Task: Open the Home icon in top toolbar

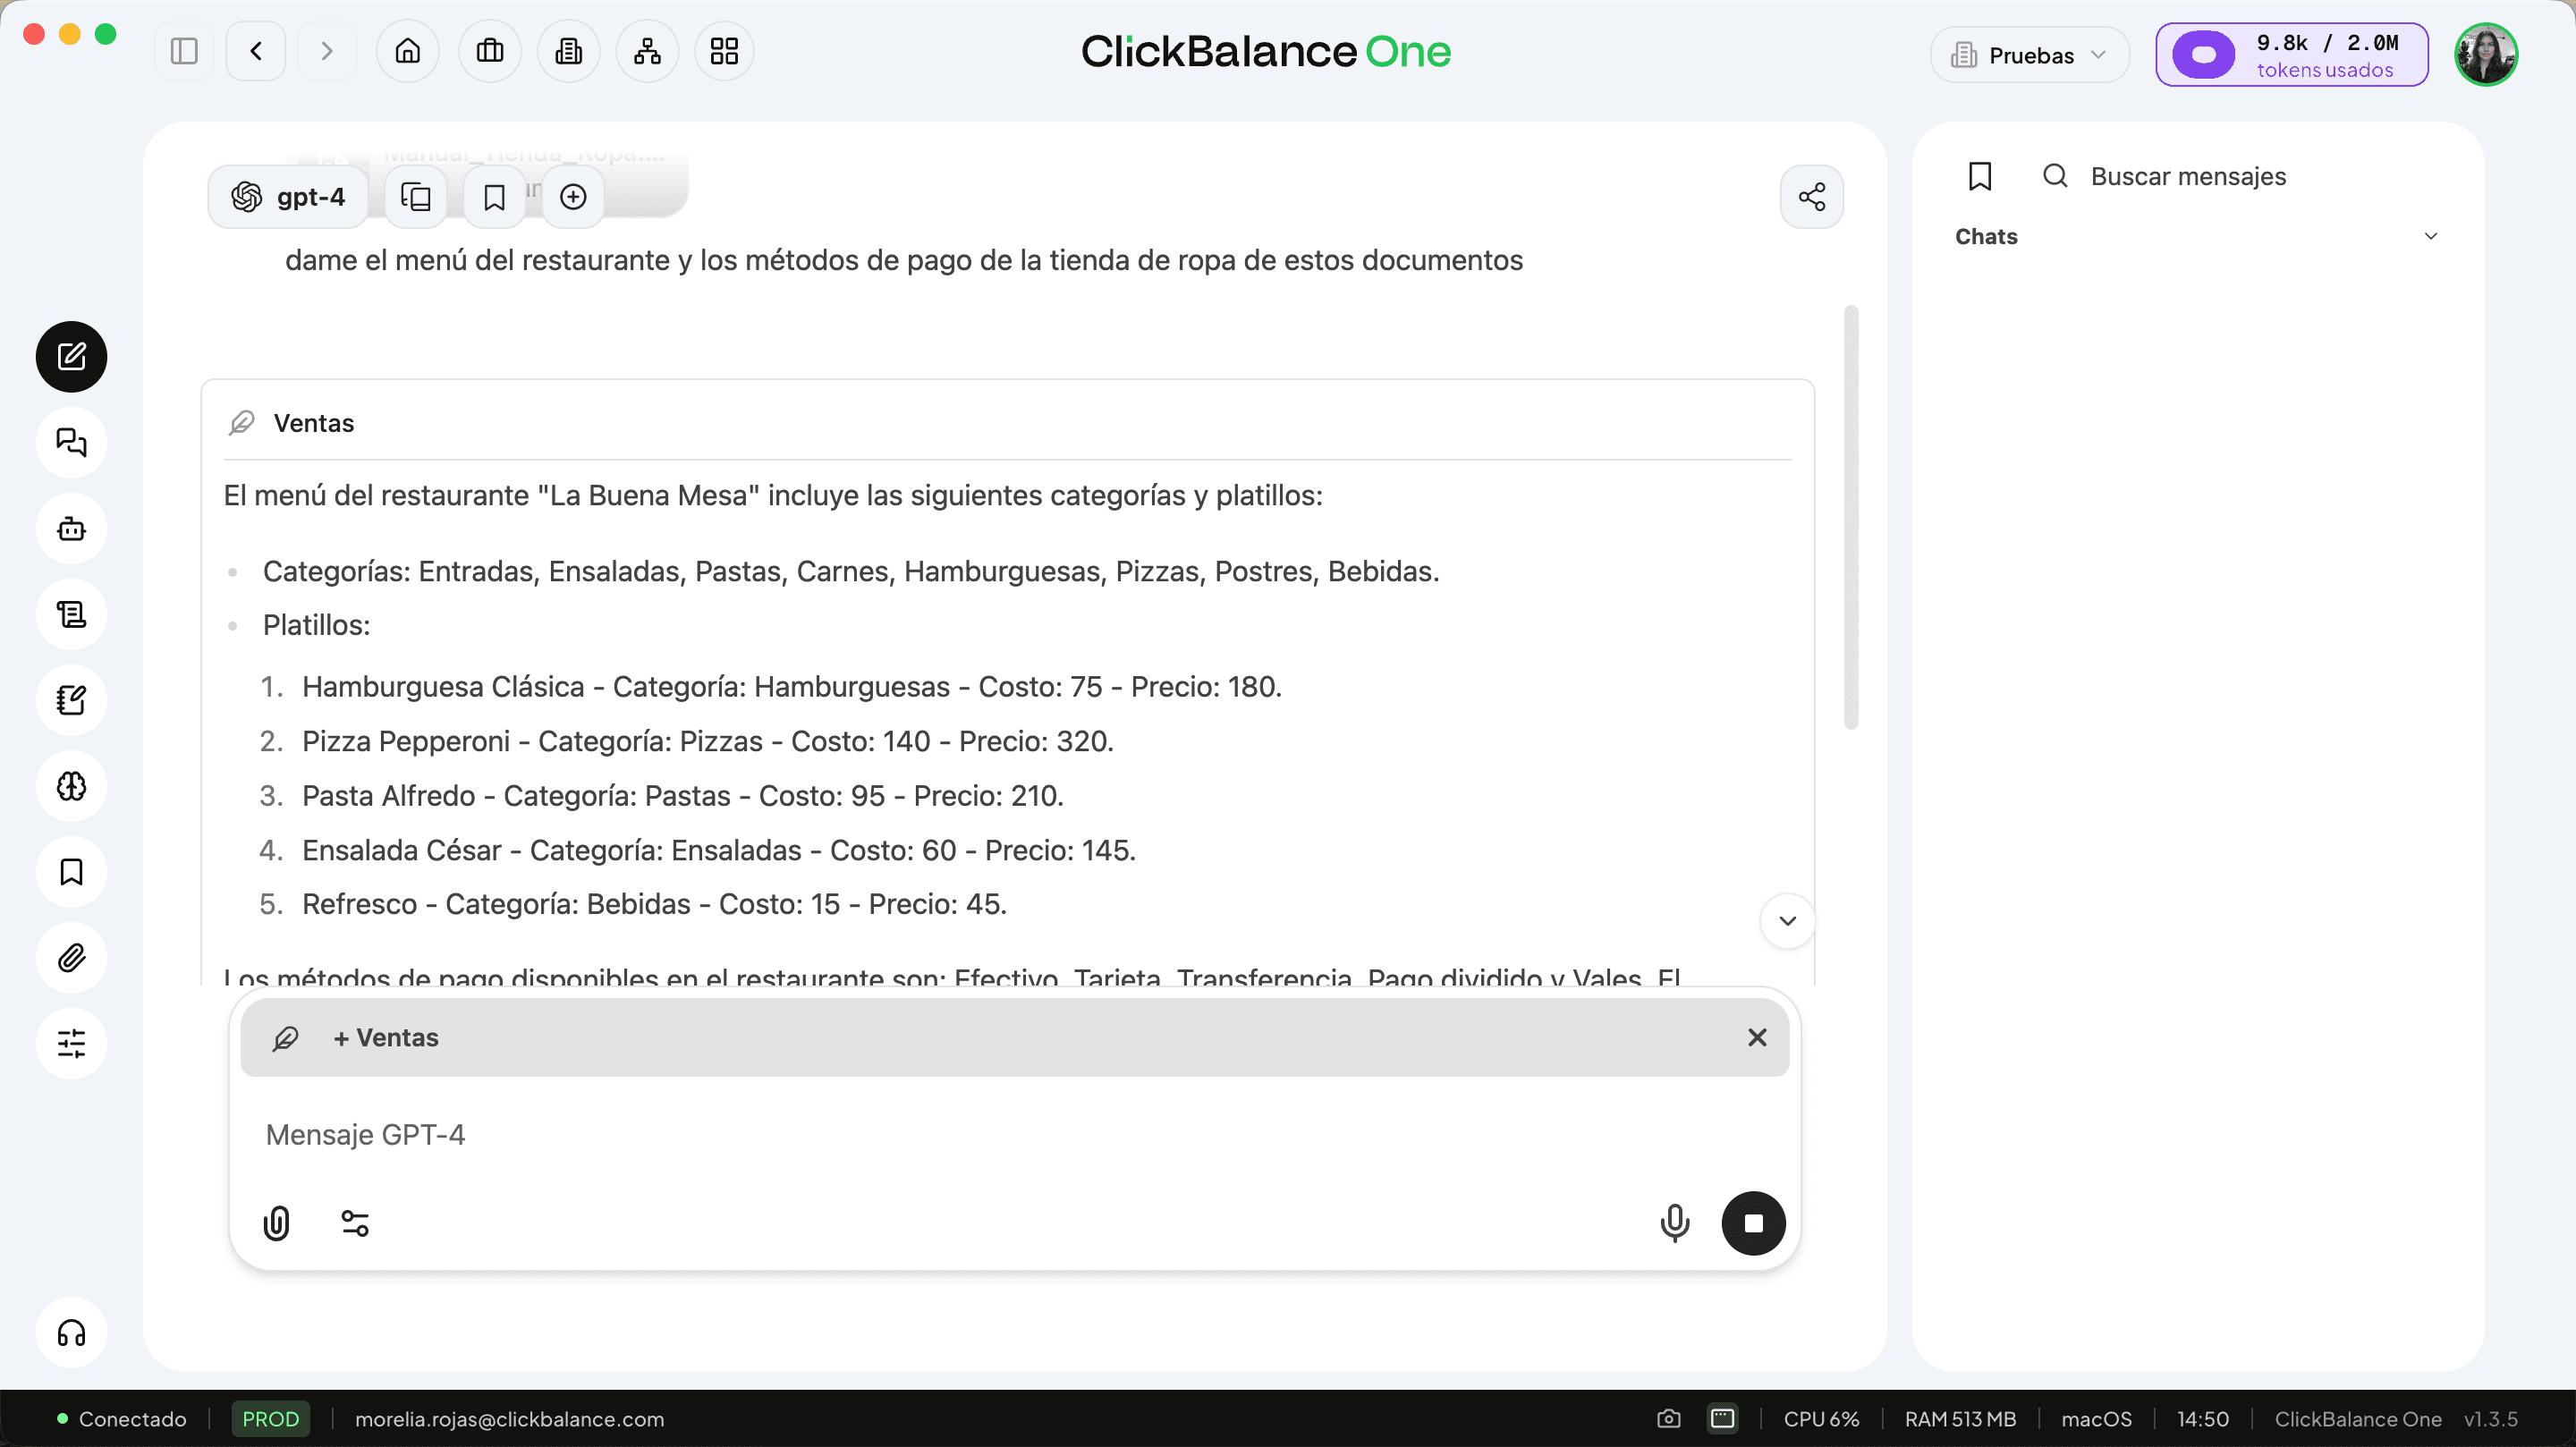Action: pos(408,51)
